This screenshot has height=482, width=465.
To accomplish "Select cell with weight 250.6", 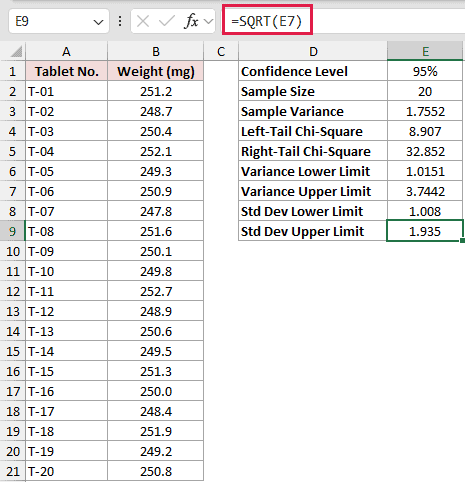I will (x=156, y=331).
